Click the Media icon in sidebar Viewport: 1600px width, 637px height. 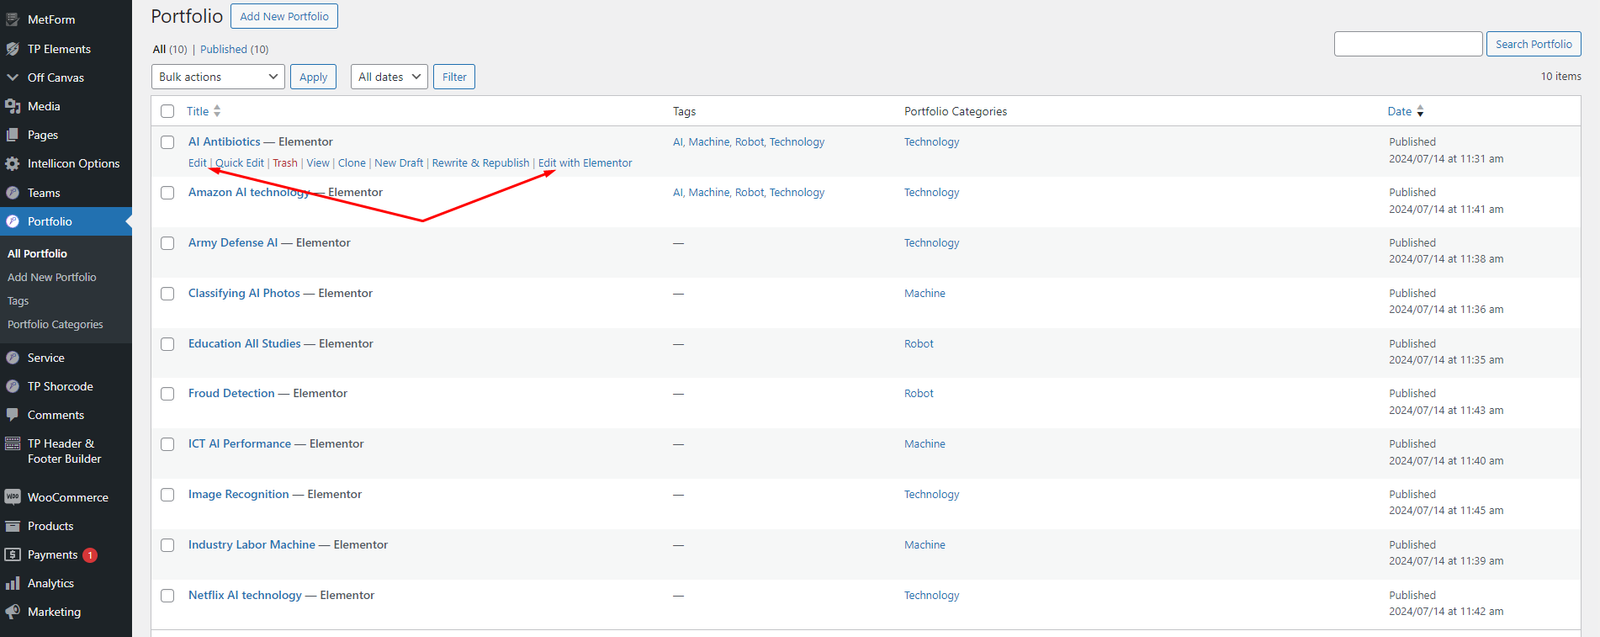point(13,106)
